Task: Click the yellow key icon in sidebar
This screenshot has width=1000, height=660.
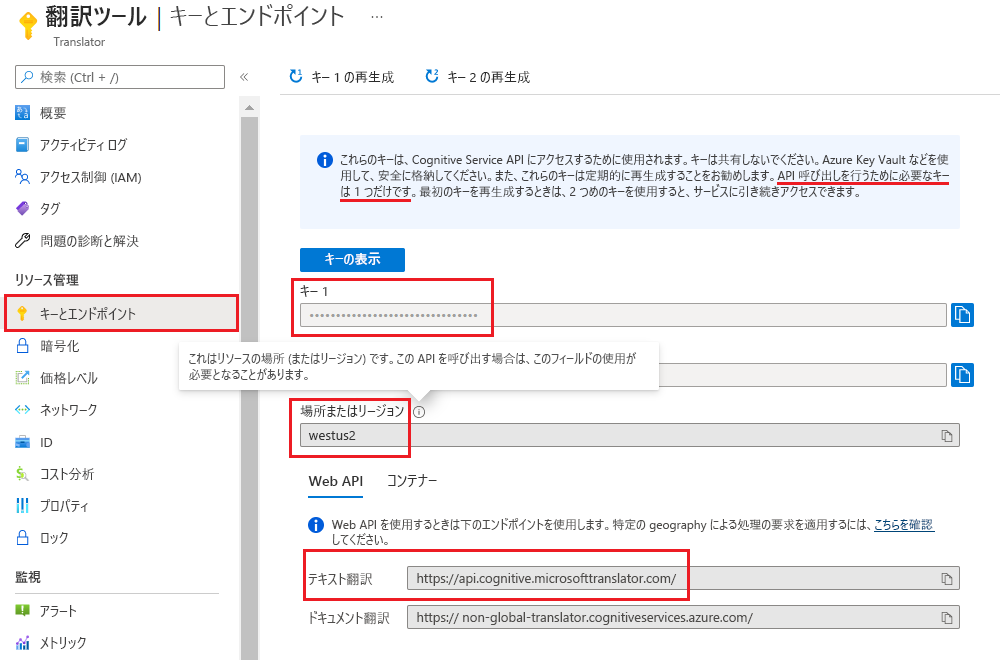Action: pyautogui.click(x=22, y=313)
